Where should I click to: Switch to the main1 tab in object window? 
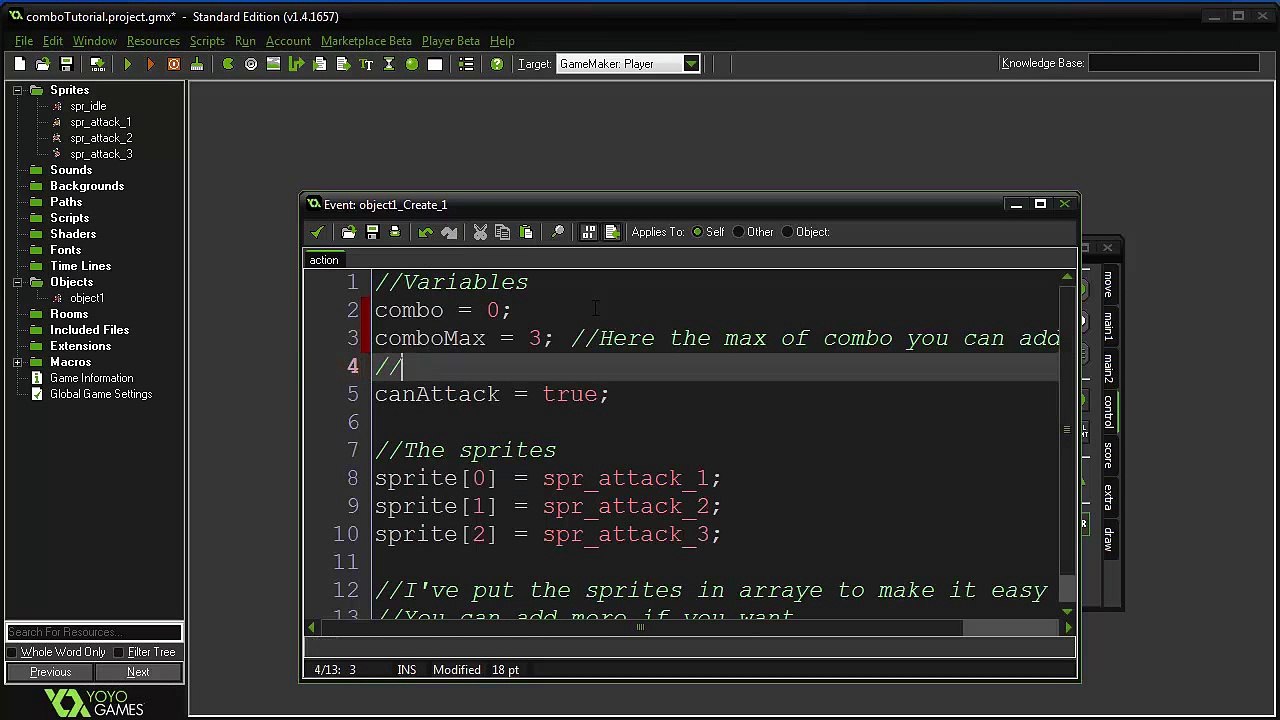(1108, 327)
